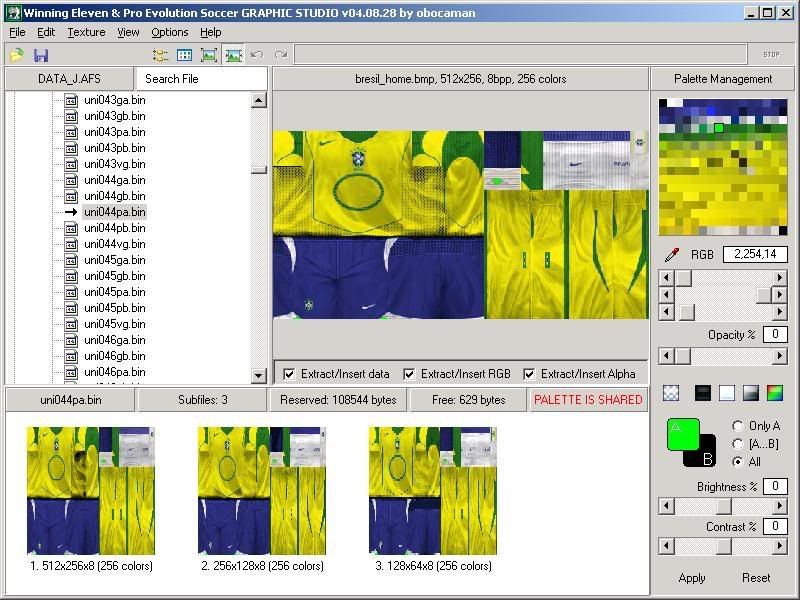Click the highlighted green cell in the palette grid
The image size is (800, 600).
pyautogui.click(x=719, y=127)
